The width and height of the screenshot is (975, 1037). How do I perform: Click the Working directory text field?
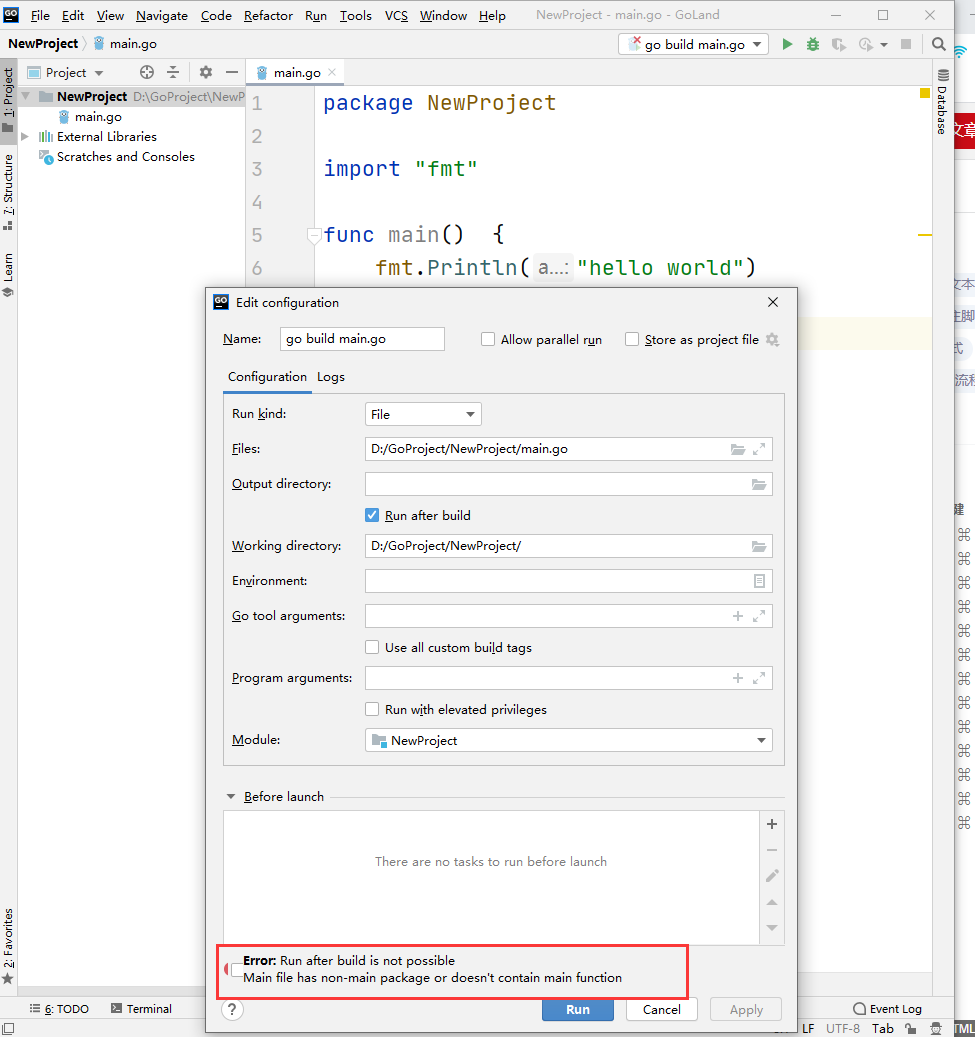click(x=556, y=546)
